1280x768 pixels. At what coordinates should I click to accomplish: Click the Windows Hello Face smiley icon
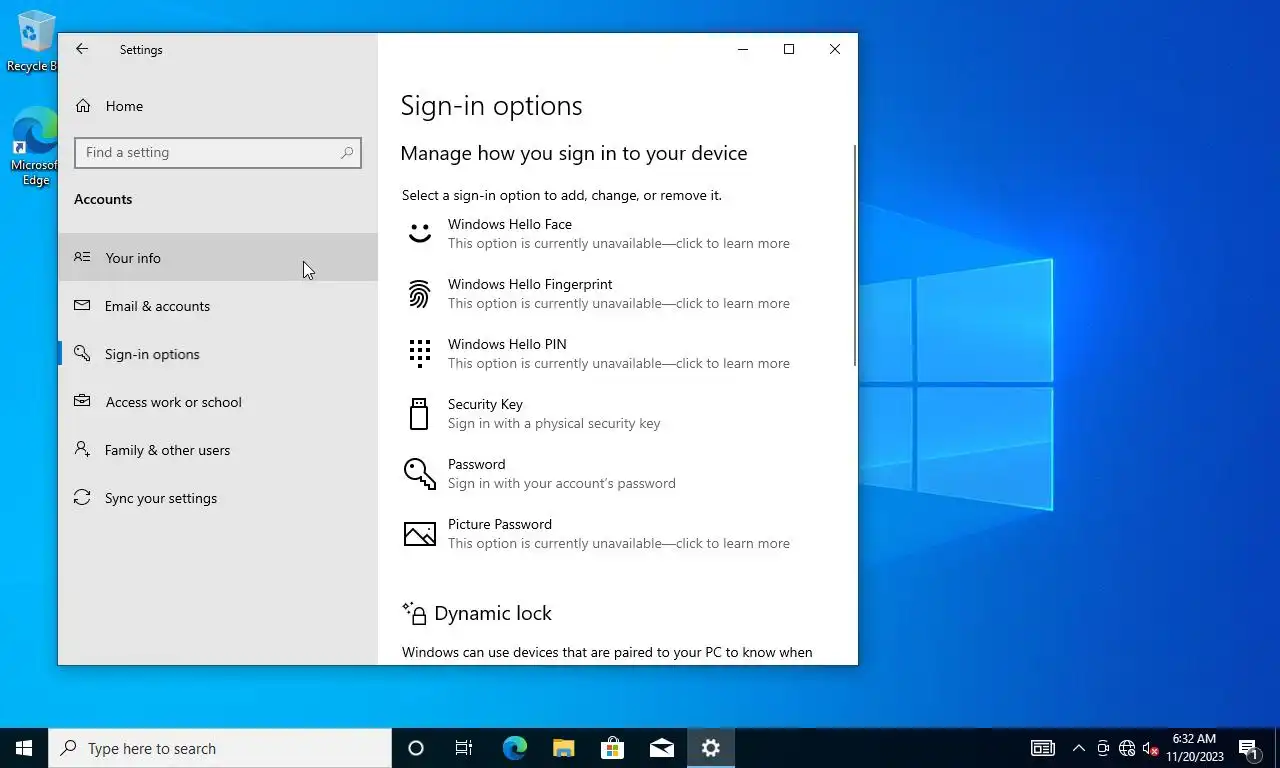coord(420,234)
